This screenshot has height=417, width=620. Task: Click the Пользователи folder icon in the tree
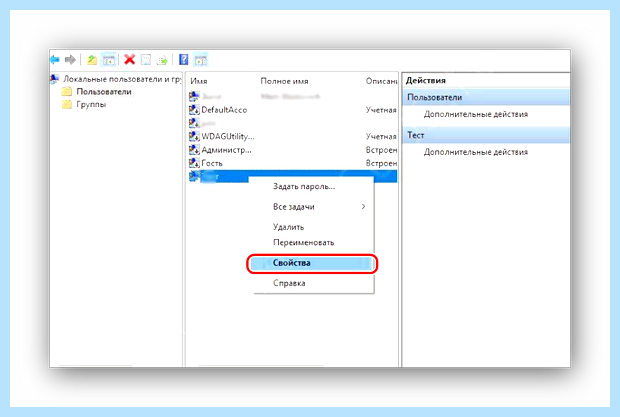[67, 92]
